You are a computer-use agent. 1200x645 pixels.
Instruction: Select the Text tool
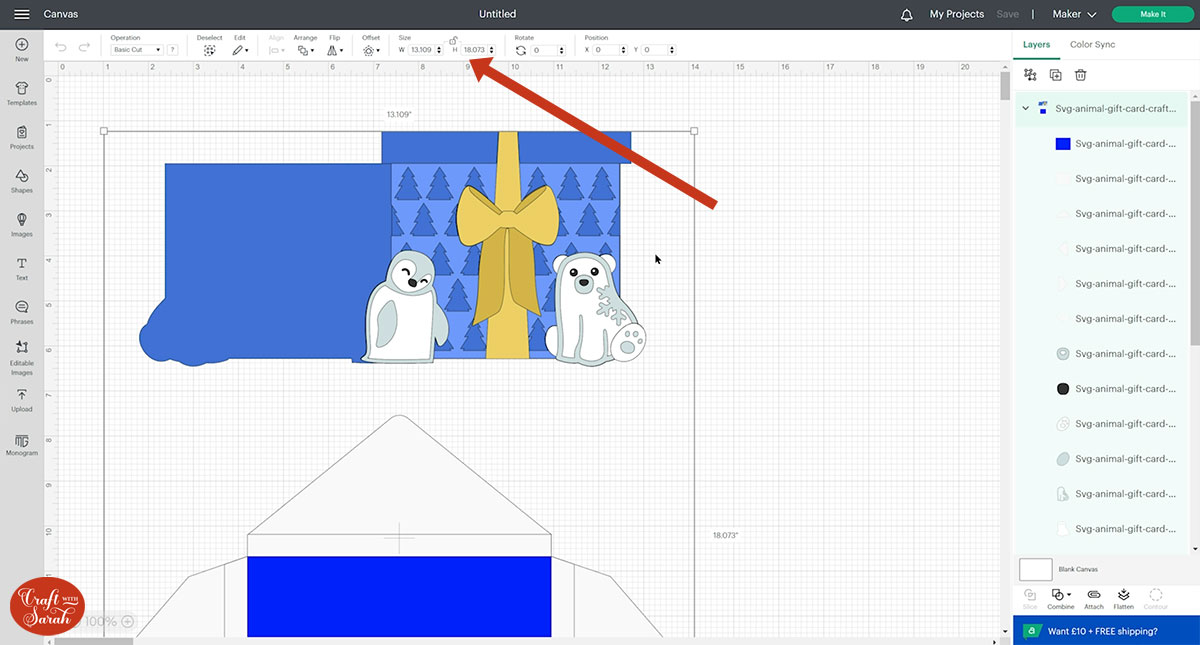coord(21,267)
